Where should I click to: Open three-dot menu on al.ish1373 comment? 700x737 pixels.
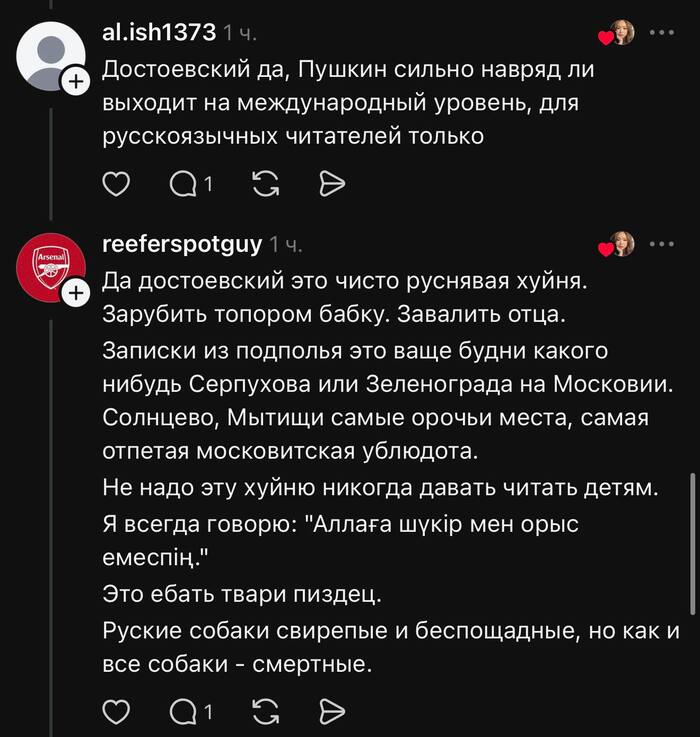[x=662, y=33]
